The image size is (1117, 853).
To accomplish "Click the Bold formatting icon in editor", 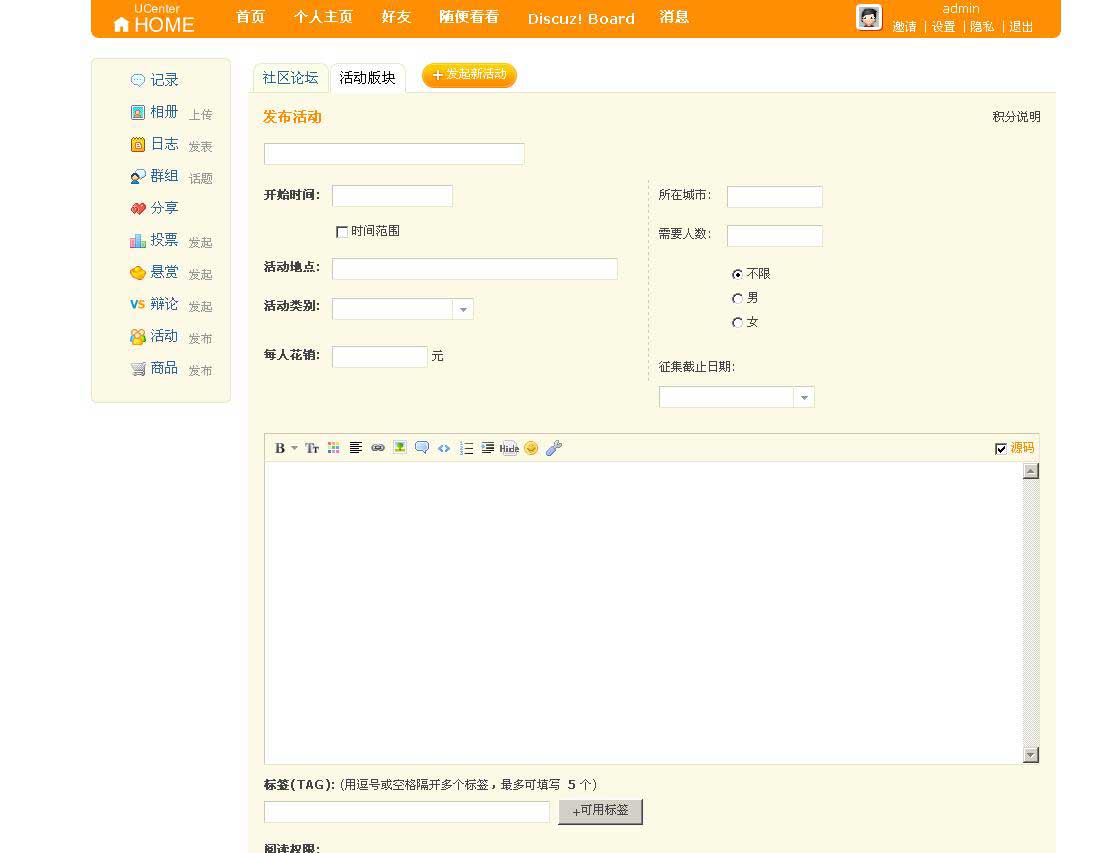I will pyautogui.click(x=280, y=448).
